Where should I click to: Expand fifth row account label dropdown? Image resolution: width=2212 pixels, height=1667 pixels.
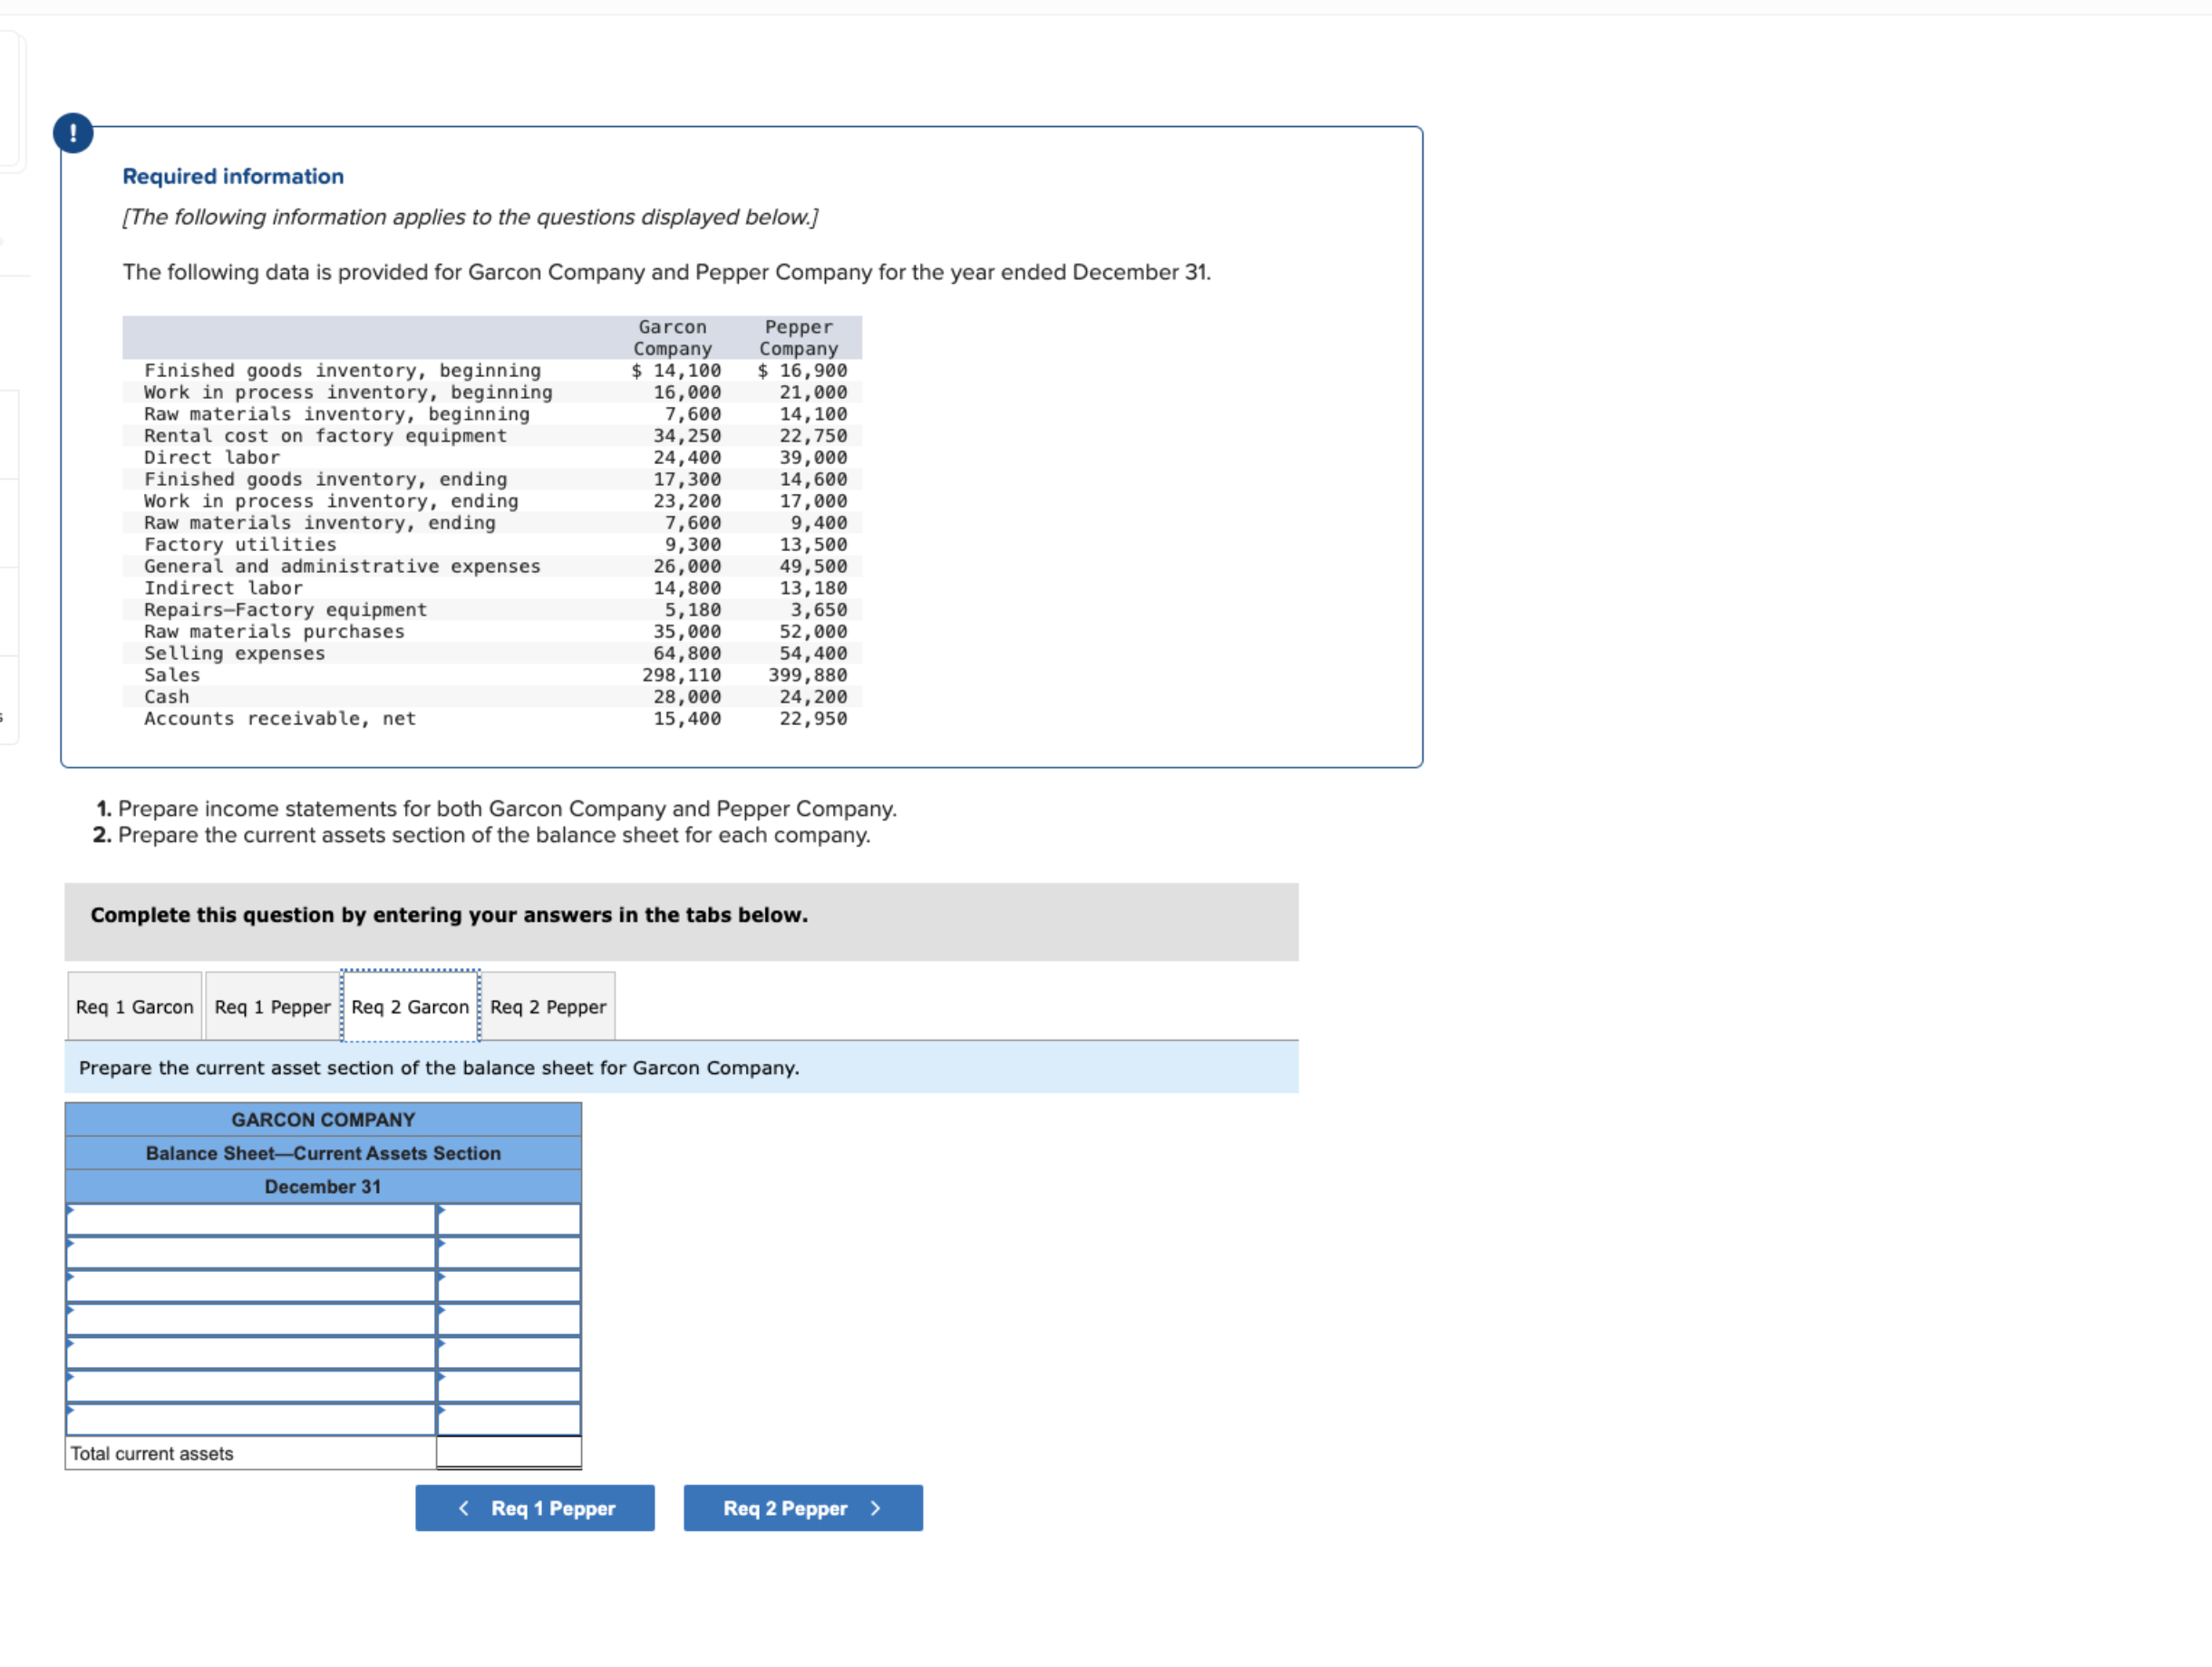[x=251, y=1353]
